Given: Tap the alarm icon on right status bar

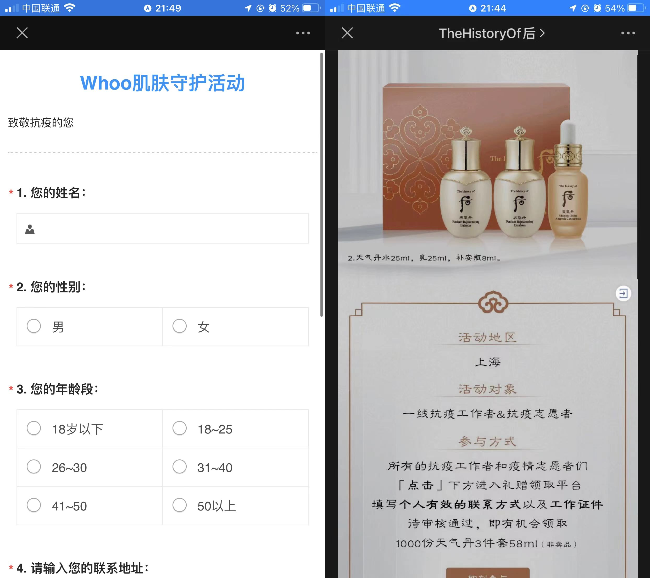Looking at the screenshot, I should pos(597,8).
